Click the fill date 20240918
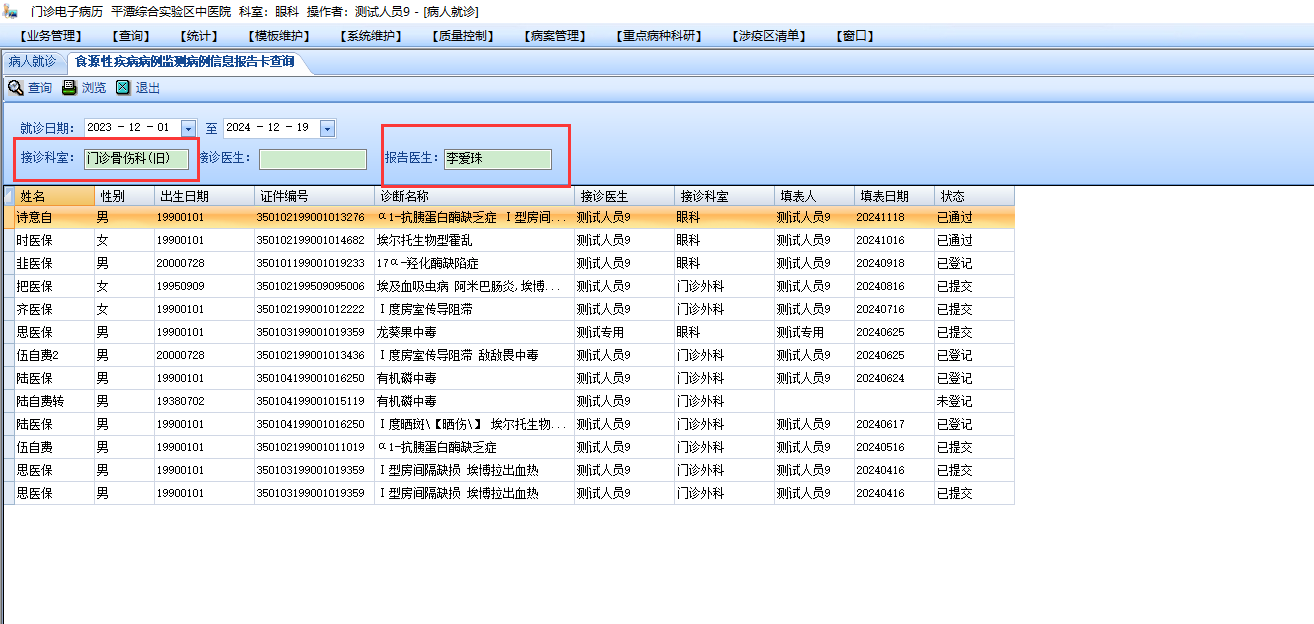Image resolution: width=1314 pixels, height=624 pixels. click(880, 263)
